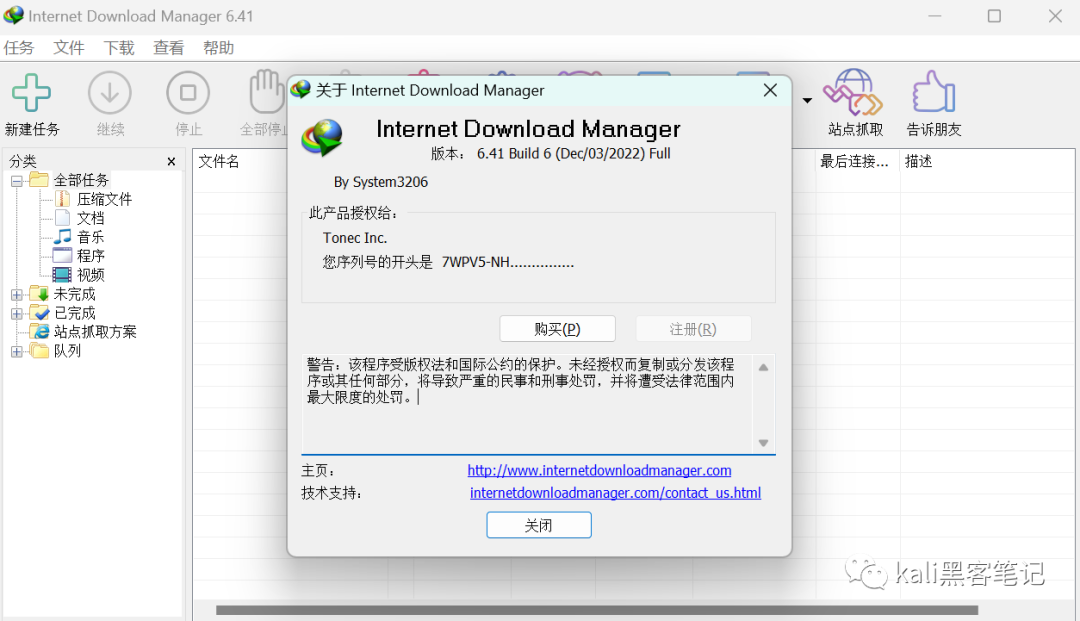
Task: Click the 关闭 button in About dialog
Action: pyautogui.click(x=539, y=525)
